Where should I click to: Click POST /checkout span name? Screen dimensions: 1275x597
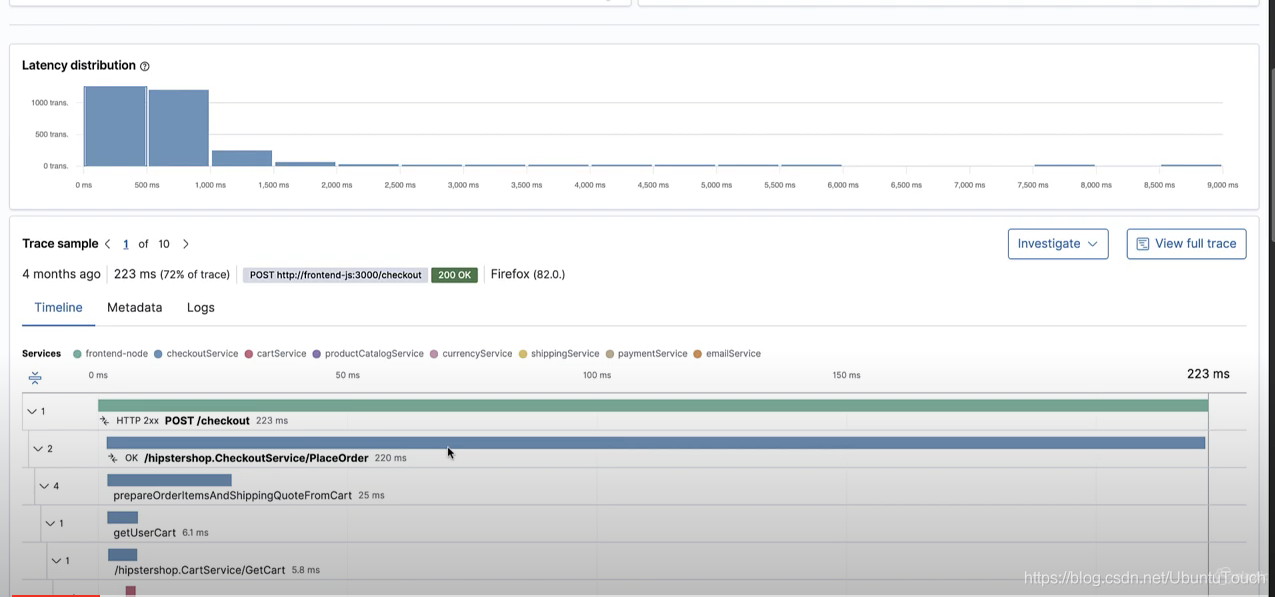click(207, 421)
